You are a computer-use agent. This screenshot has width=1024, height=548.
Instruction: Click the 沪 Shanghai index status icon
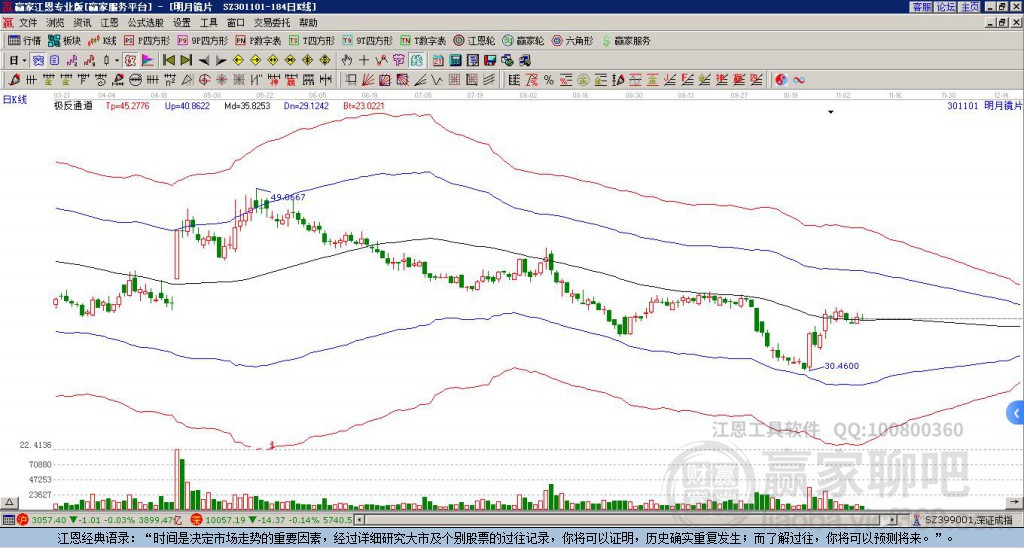tap(22, 520)
